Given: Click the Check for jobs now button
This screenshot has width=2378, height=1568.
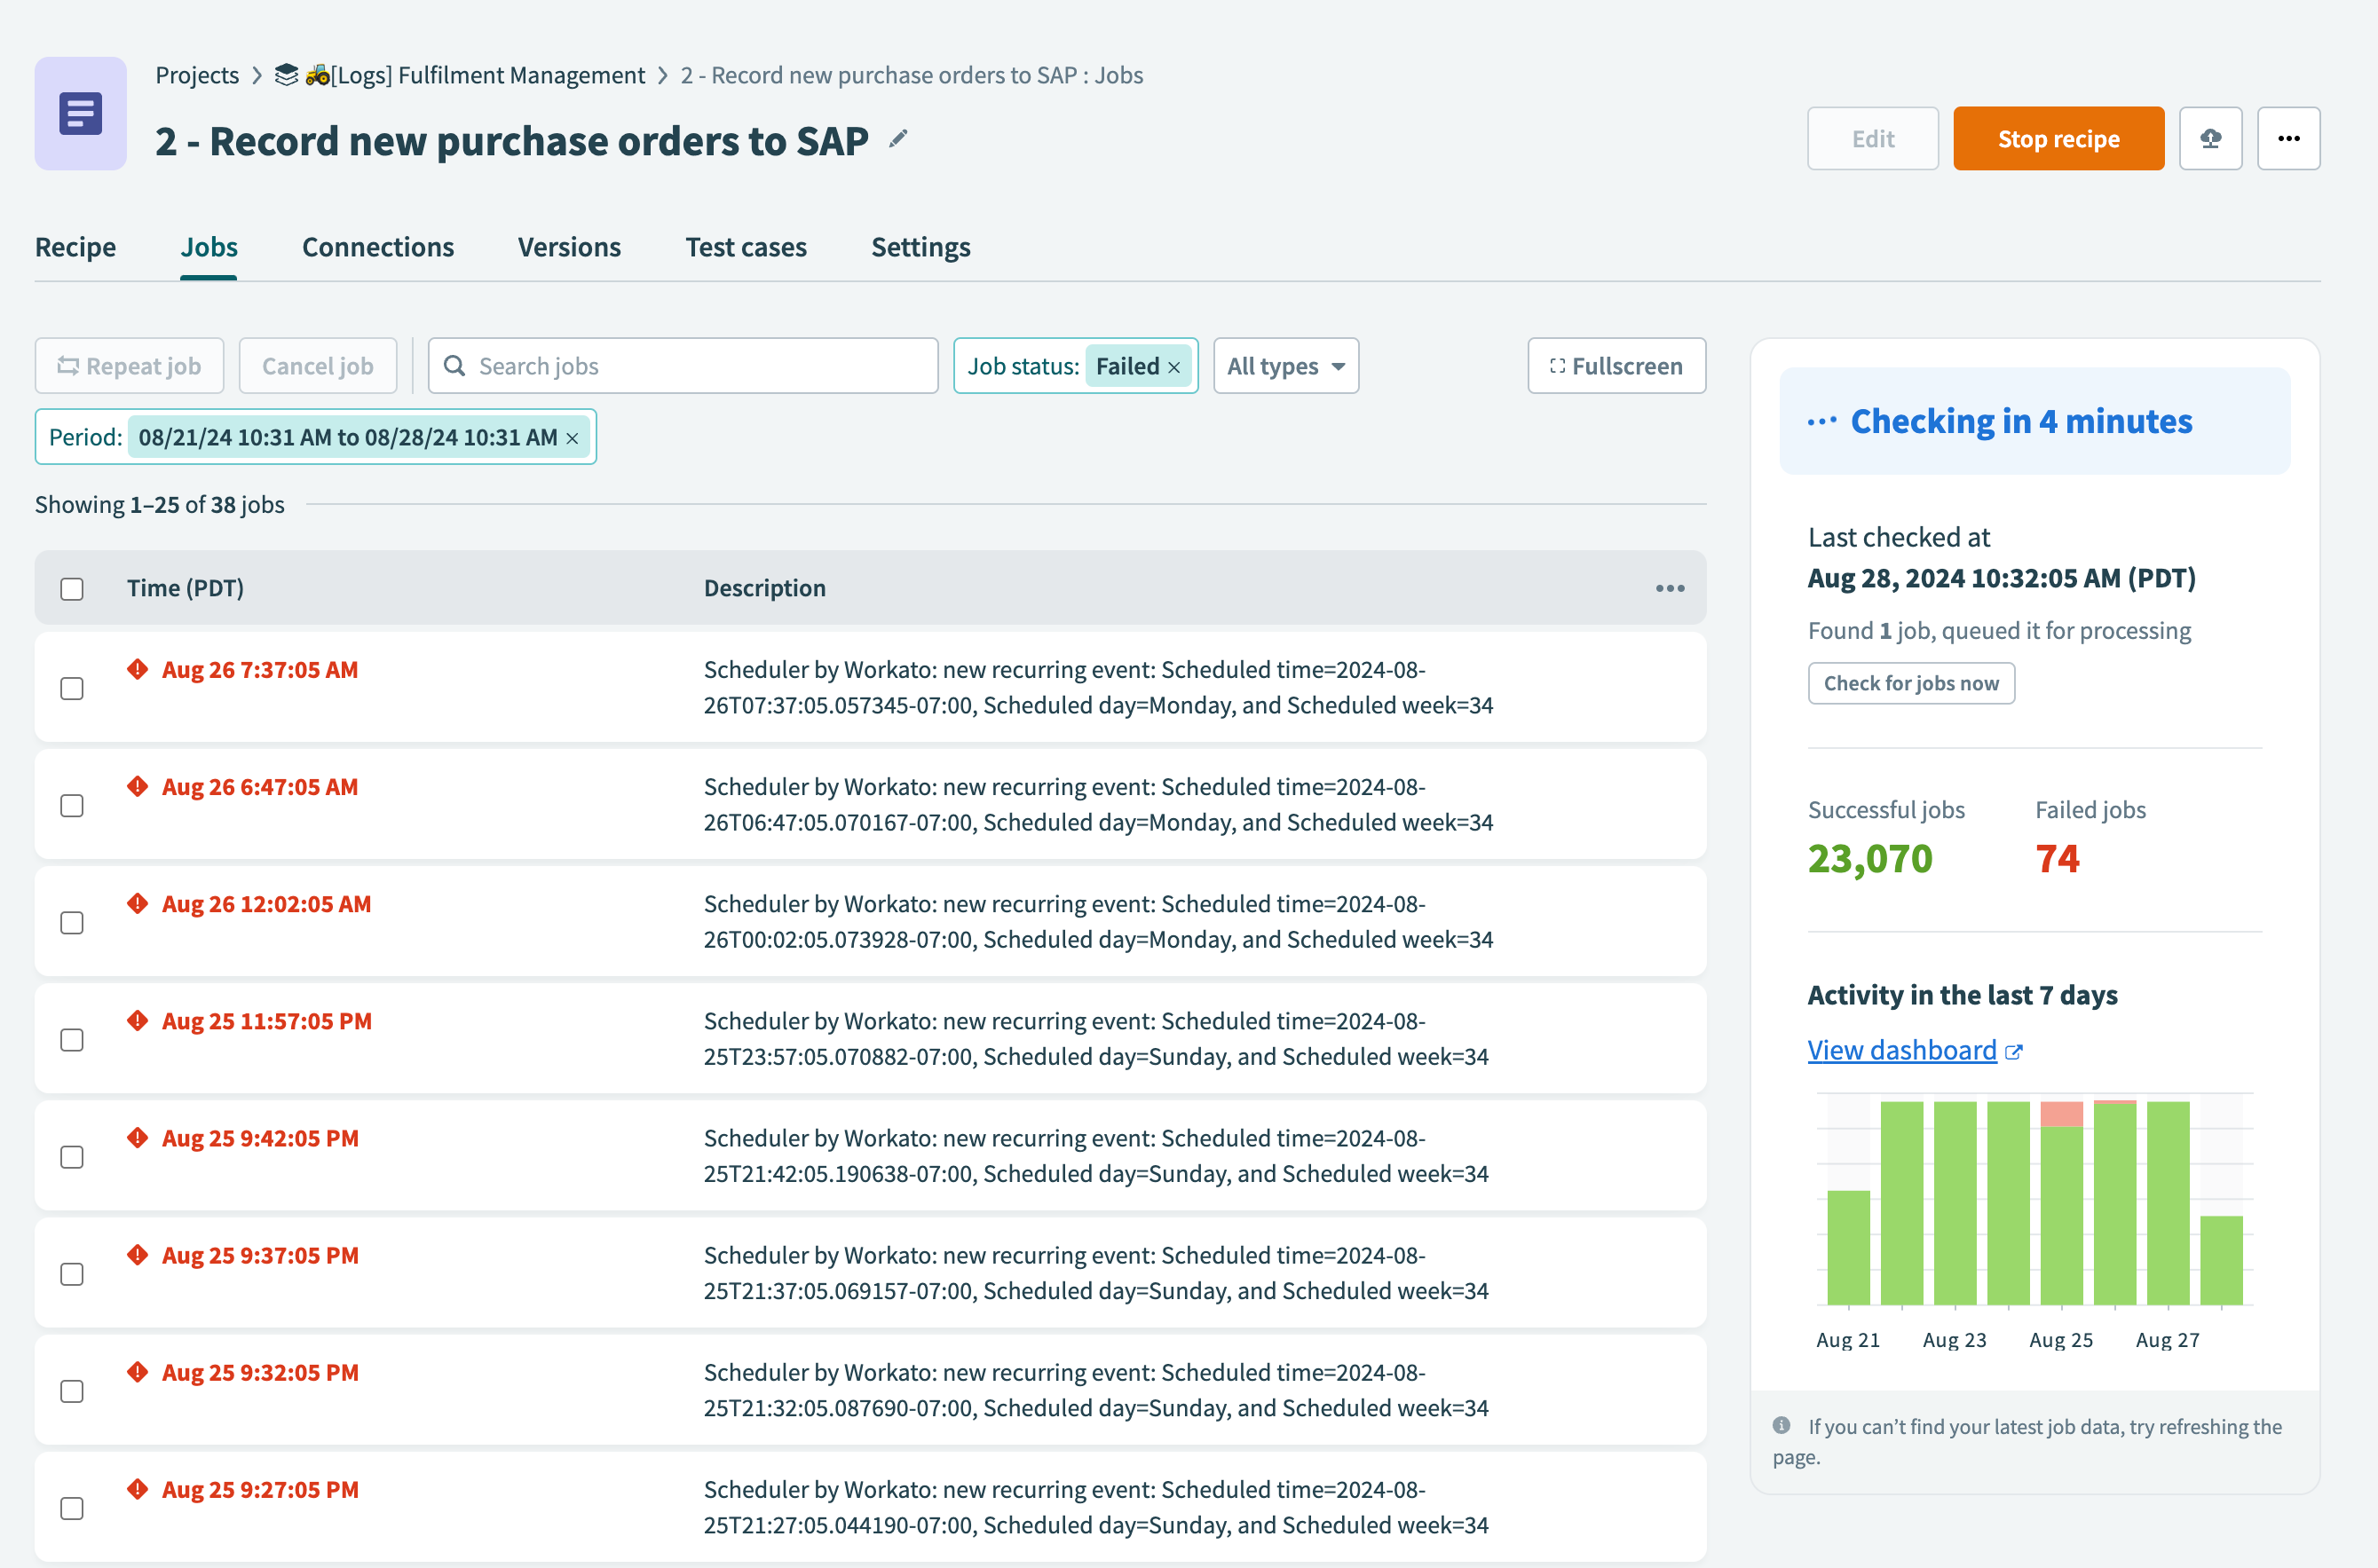Looking at the screenshot, I should [1909, 682].
